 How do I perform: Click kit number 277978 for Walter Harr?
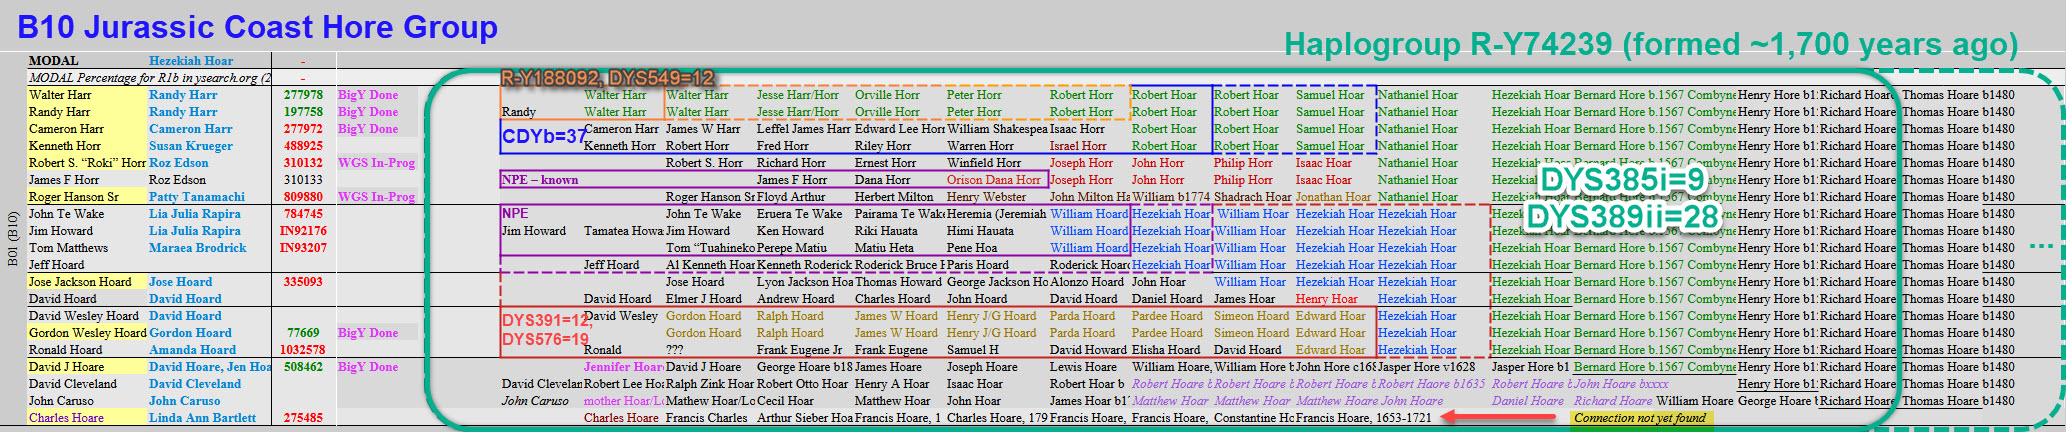303,95
